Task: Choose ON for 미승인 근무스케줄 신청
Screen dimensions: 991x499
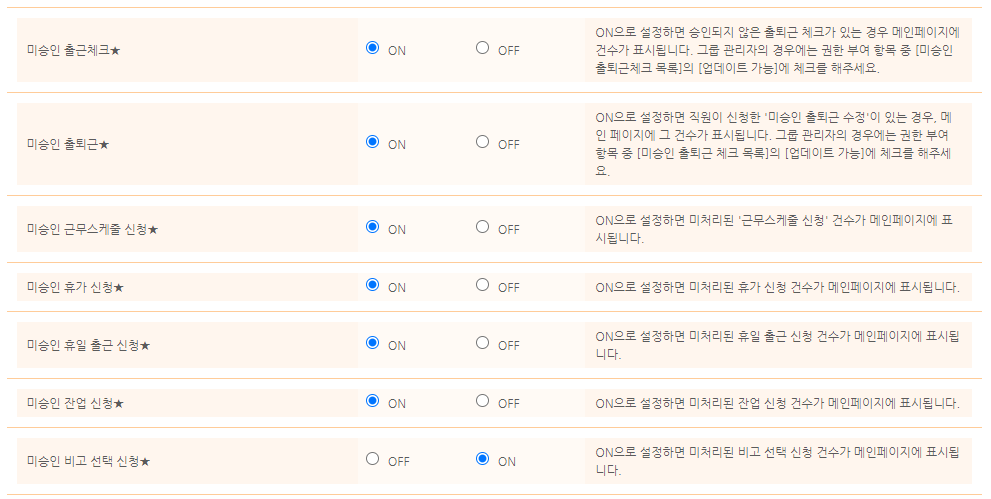Action: point(373,227)
